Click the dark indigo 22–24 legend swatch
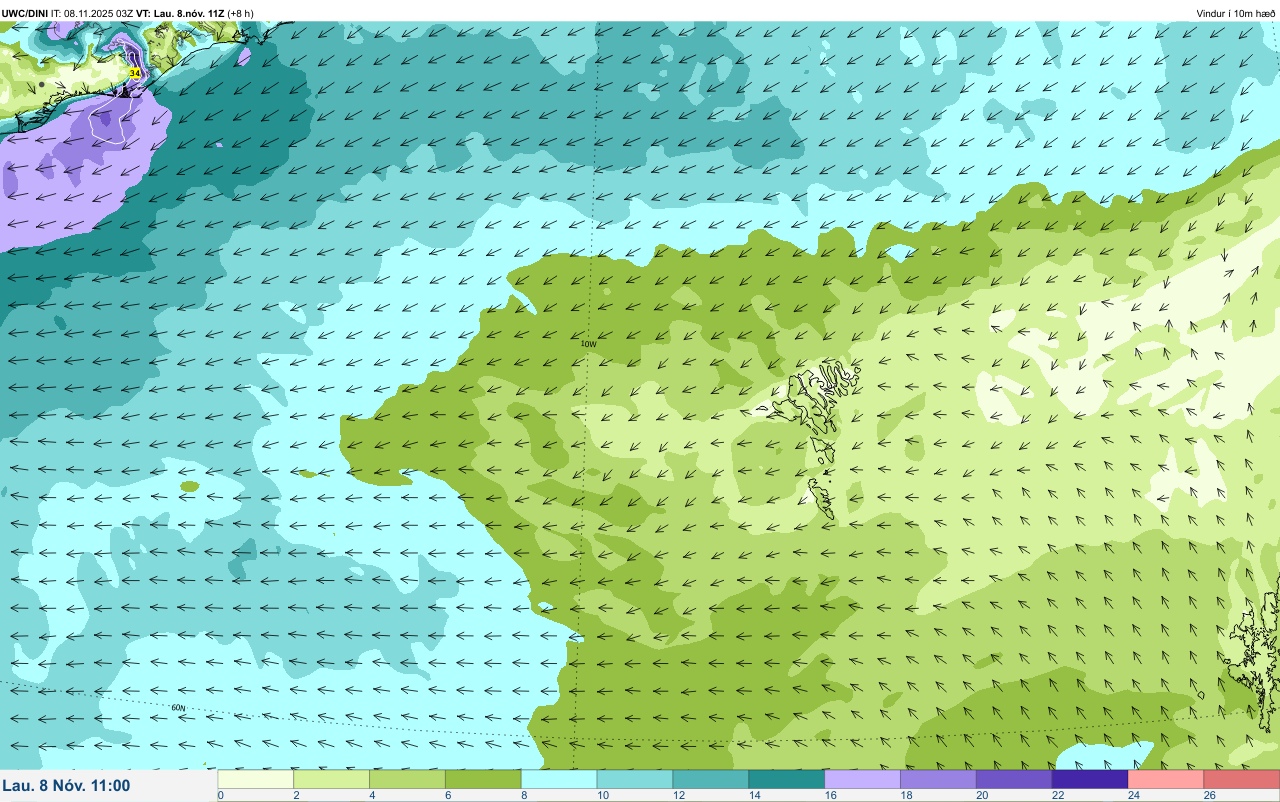This screenshot has width=1280, height=802. [1091, 779]
